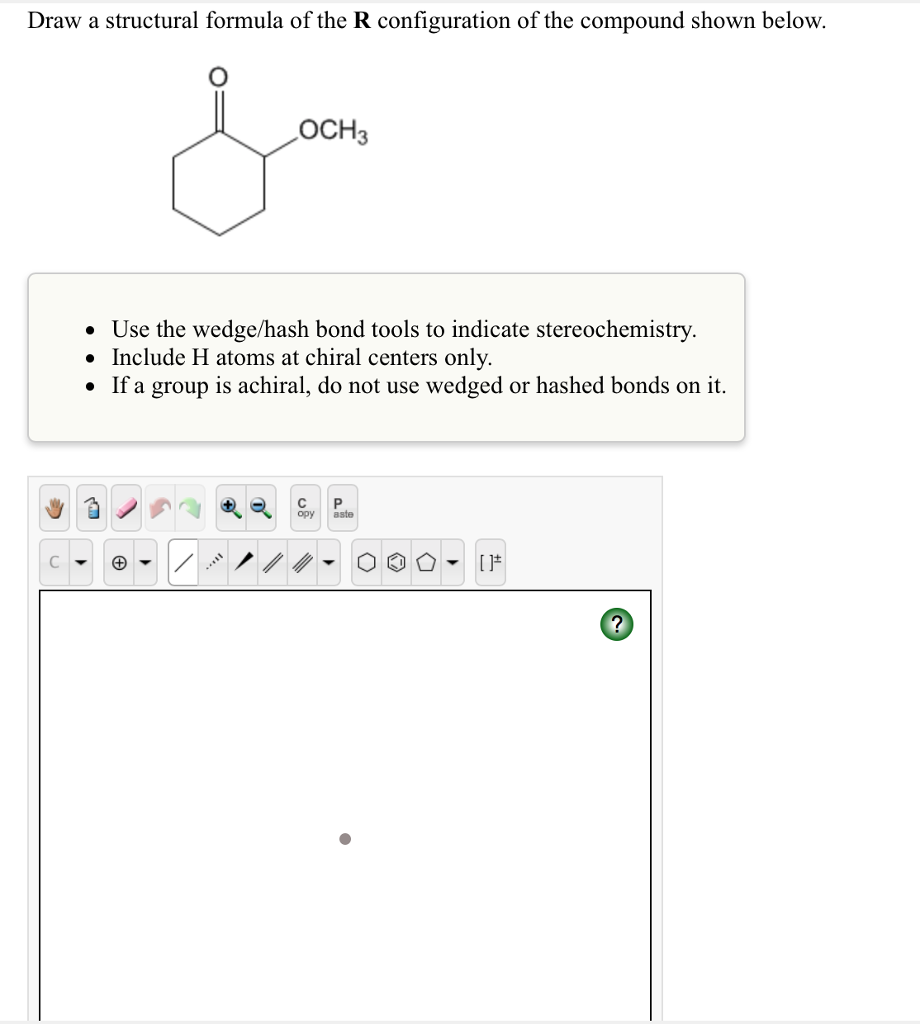The image size is (920, 1024).
Task: Click the zoom in magnifier icon
Action: [230, 507]
